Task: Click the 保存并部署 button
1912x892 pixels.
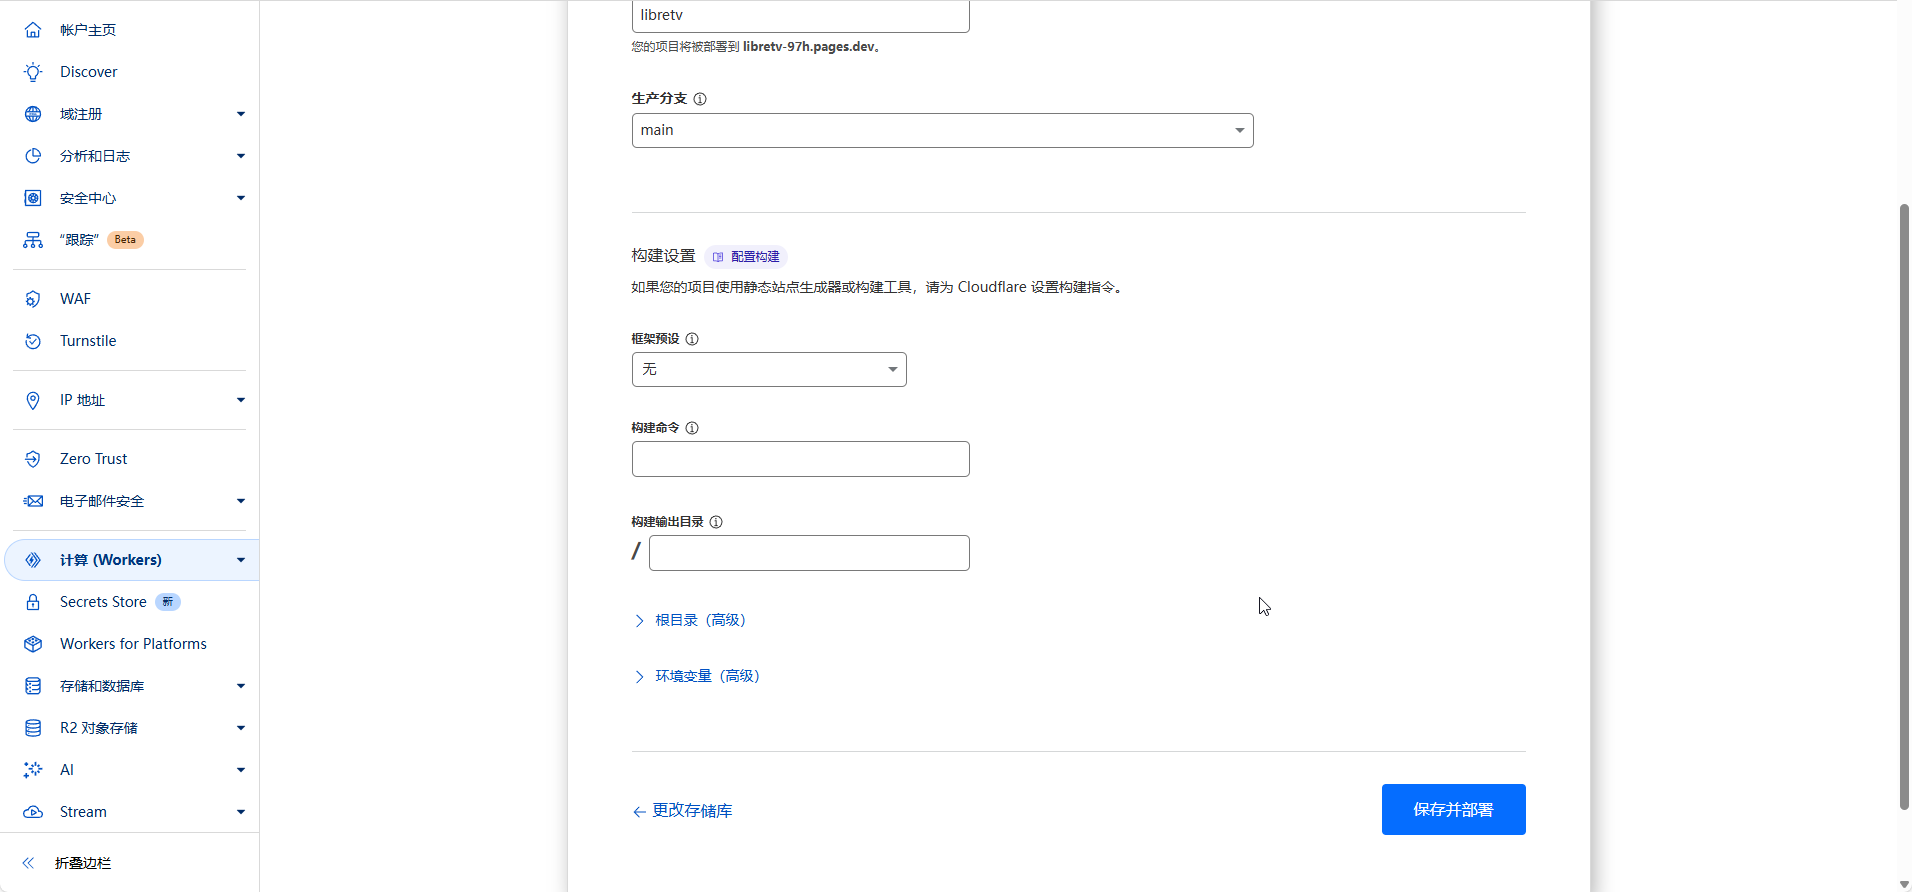Action: [x=1453, y=809]
